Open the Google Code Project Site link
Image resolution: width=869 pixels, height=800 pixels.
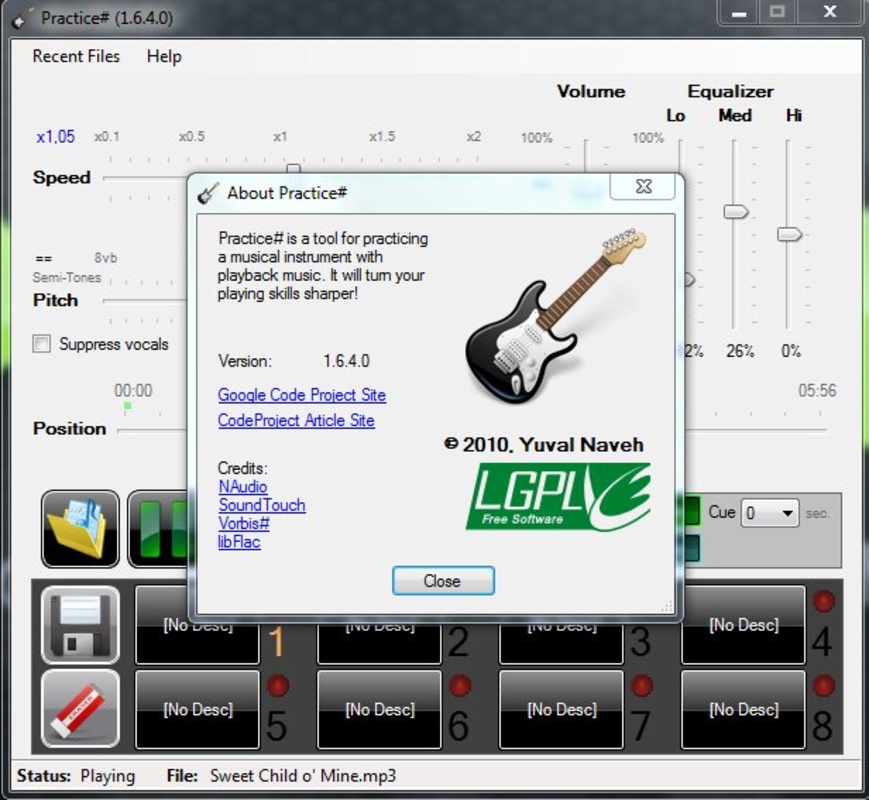pyautogui.click(x=302, y=395)
